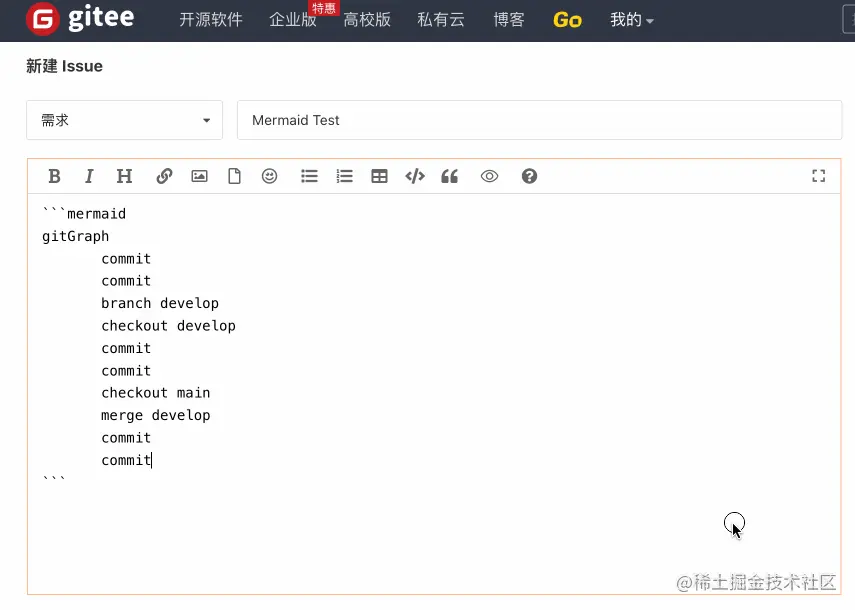Click the Gitee logo icon
Screen dimensions: 855x610
[43, 19]
